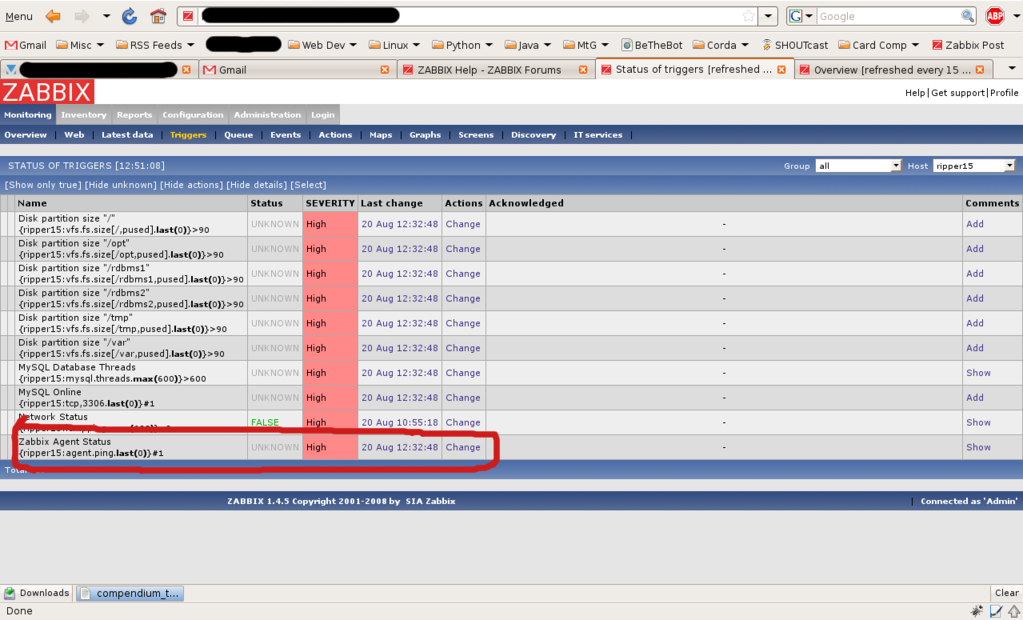
Task: Click the red High severity cell for MySQL Online
Action: coord(330,397)
